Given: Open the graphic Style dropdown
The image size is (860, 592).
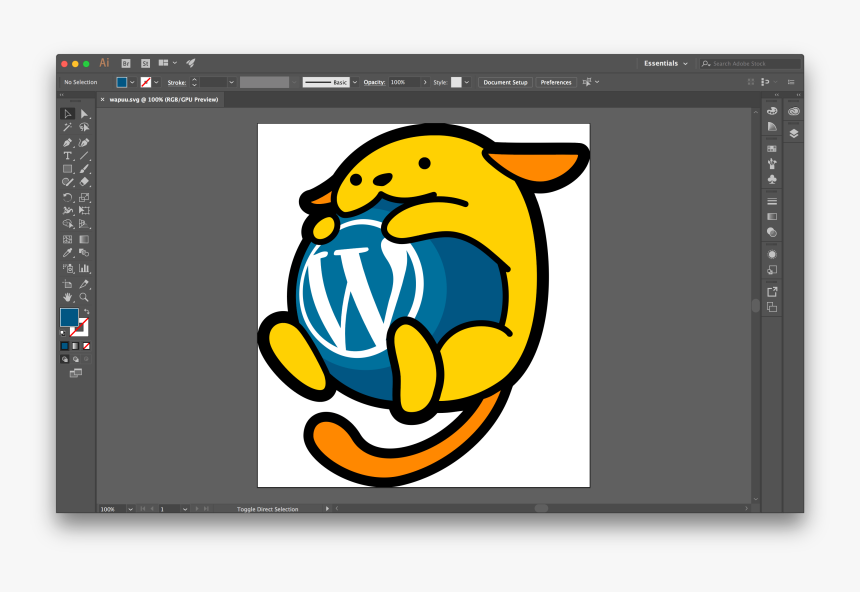Looking at the screenshot, I should 467,82.
